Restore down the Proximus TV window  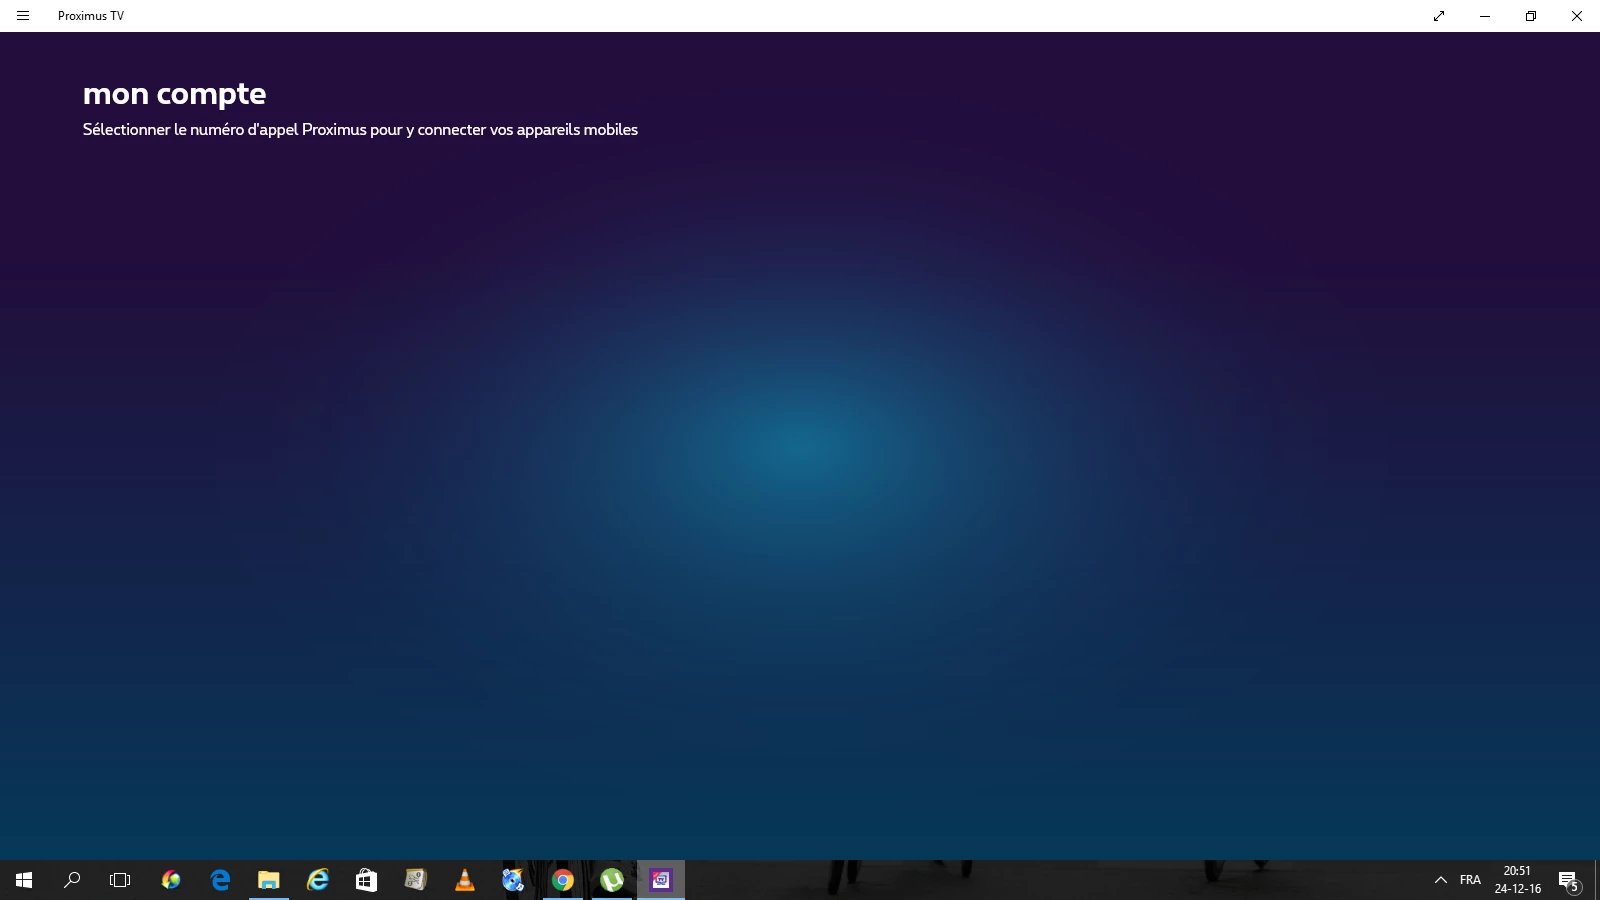(1531, 16)
